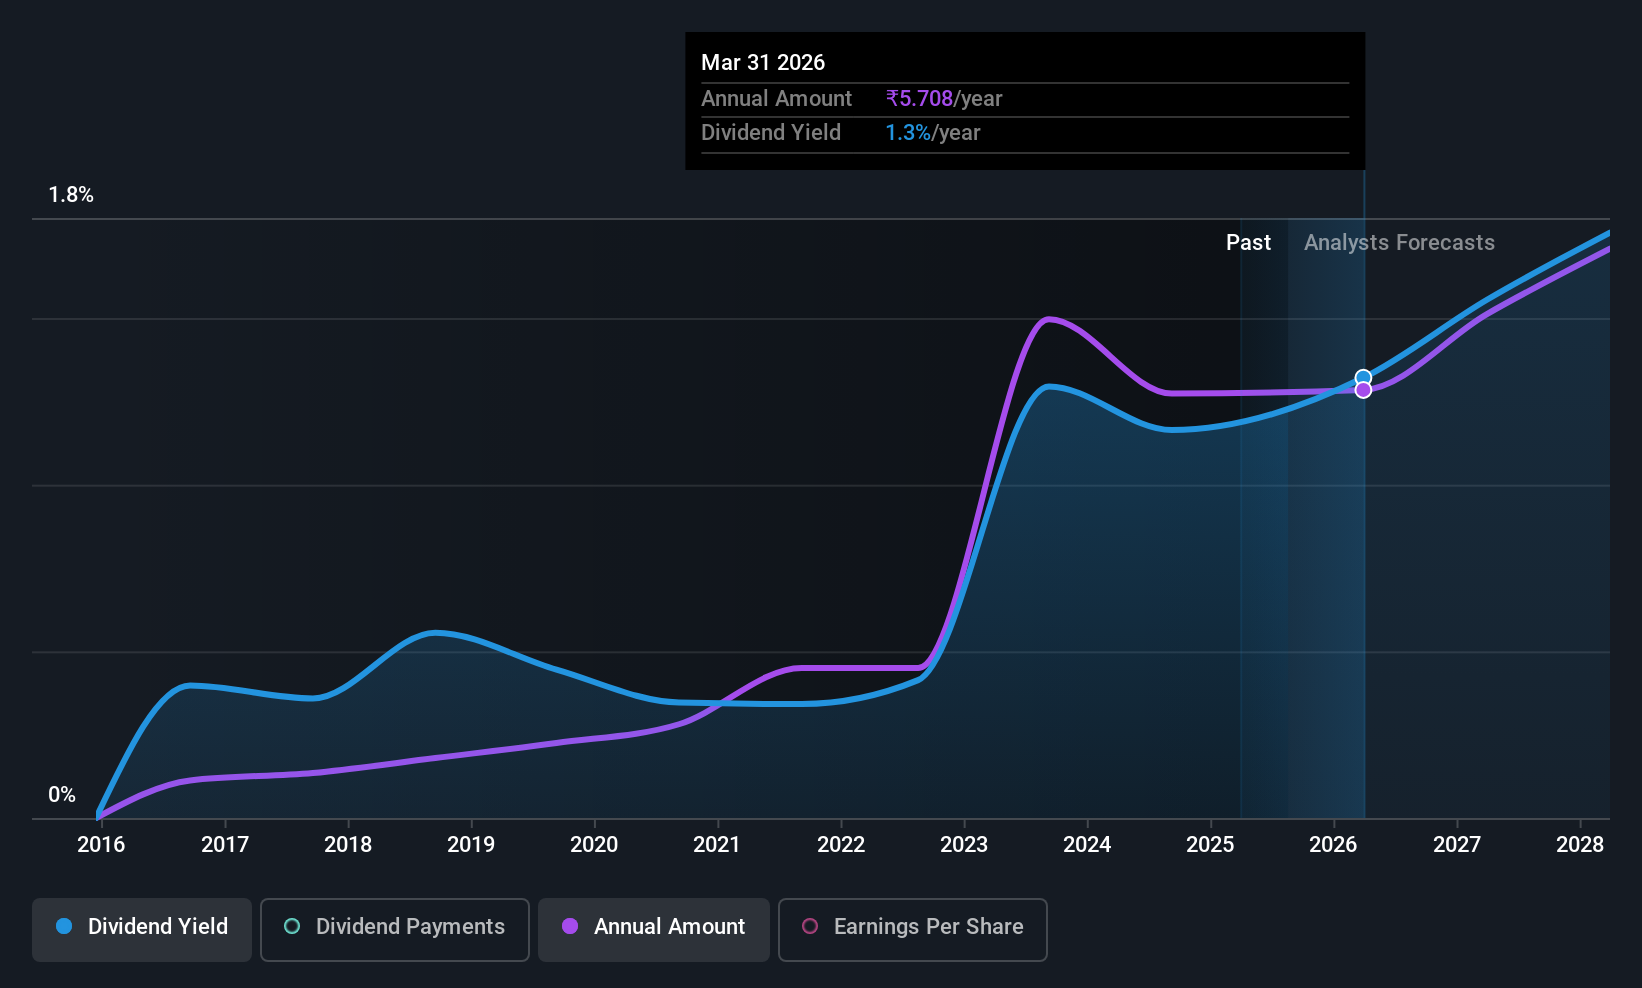Click the pink Earnings Per Share circle
Image resolution: width=1642 pixels, height=988 pixels.
point(810,926)
